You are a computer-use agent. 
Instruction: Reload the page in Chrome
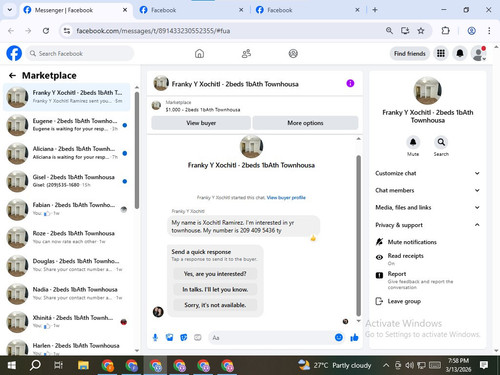[x=46, y=31]
